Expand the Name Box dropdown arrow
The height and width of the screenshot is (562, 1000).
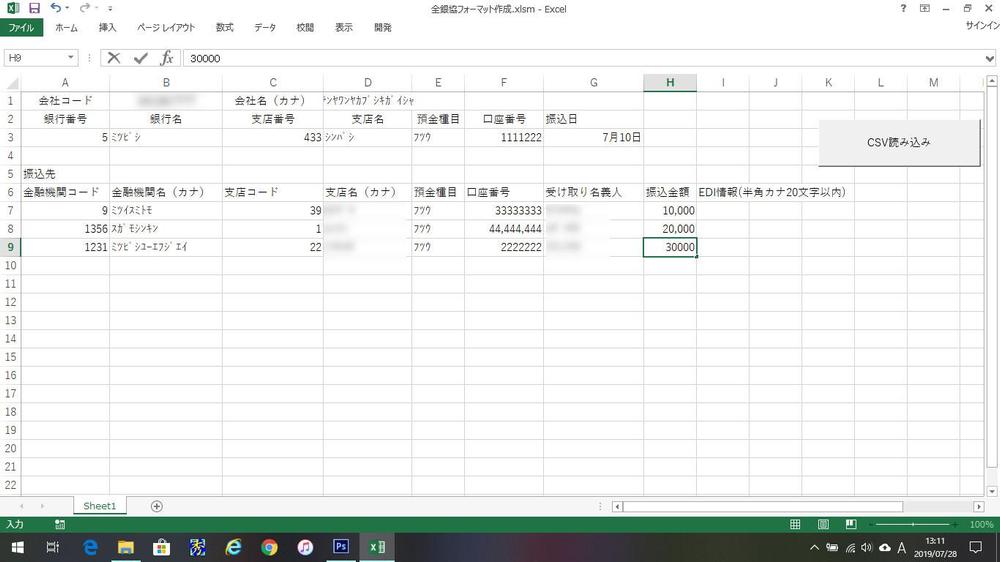[71, 57]
